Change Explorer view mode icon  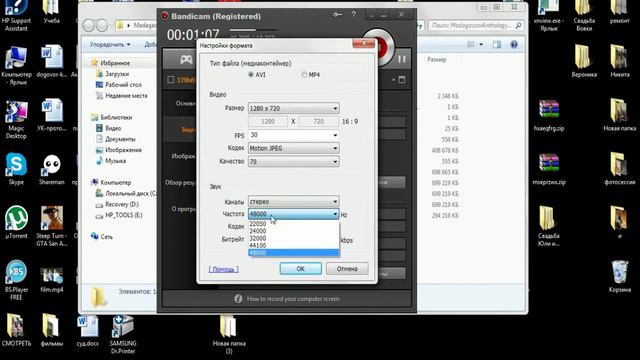471,44
